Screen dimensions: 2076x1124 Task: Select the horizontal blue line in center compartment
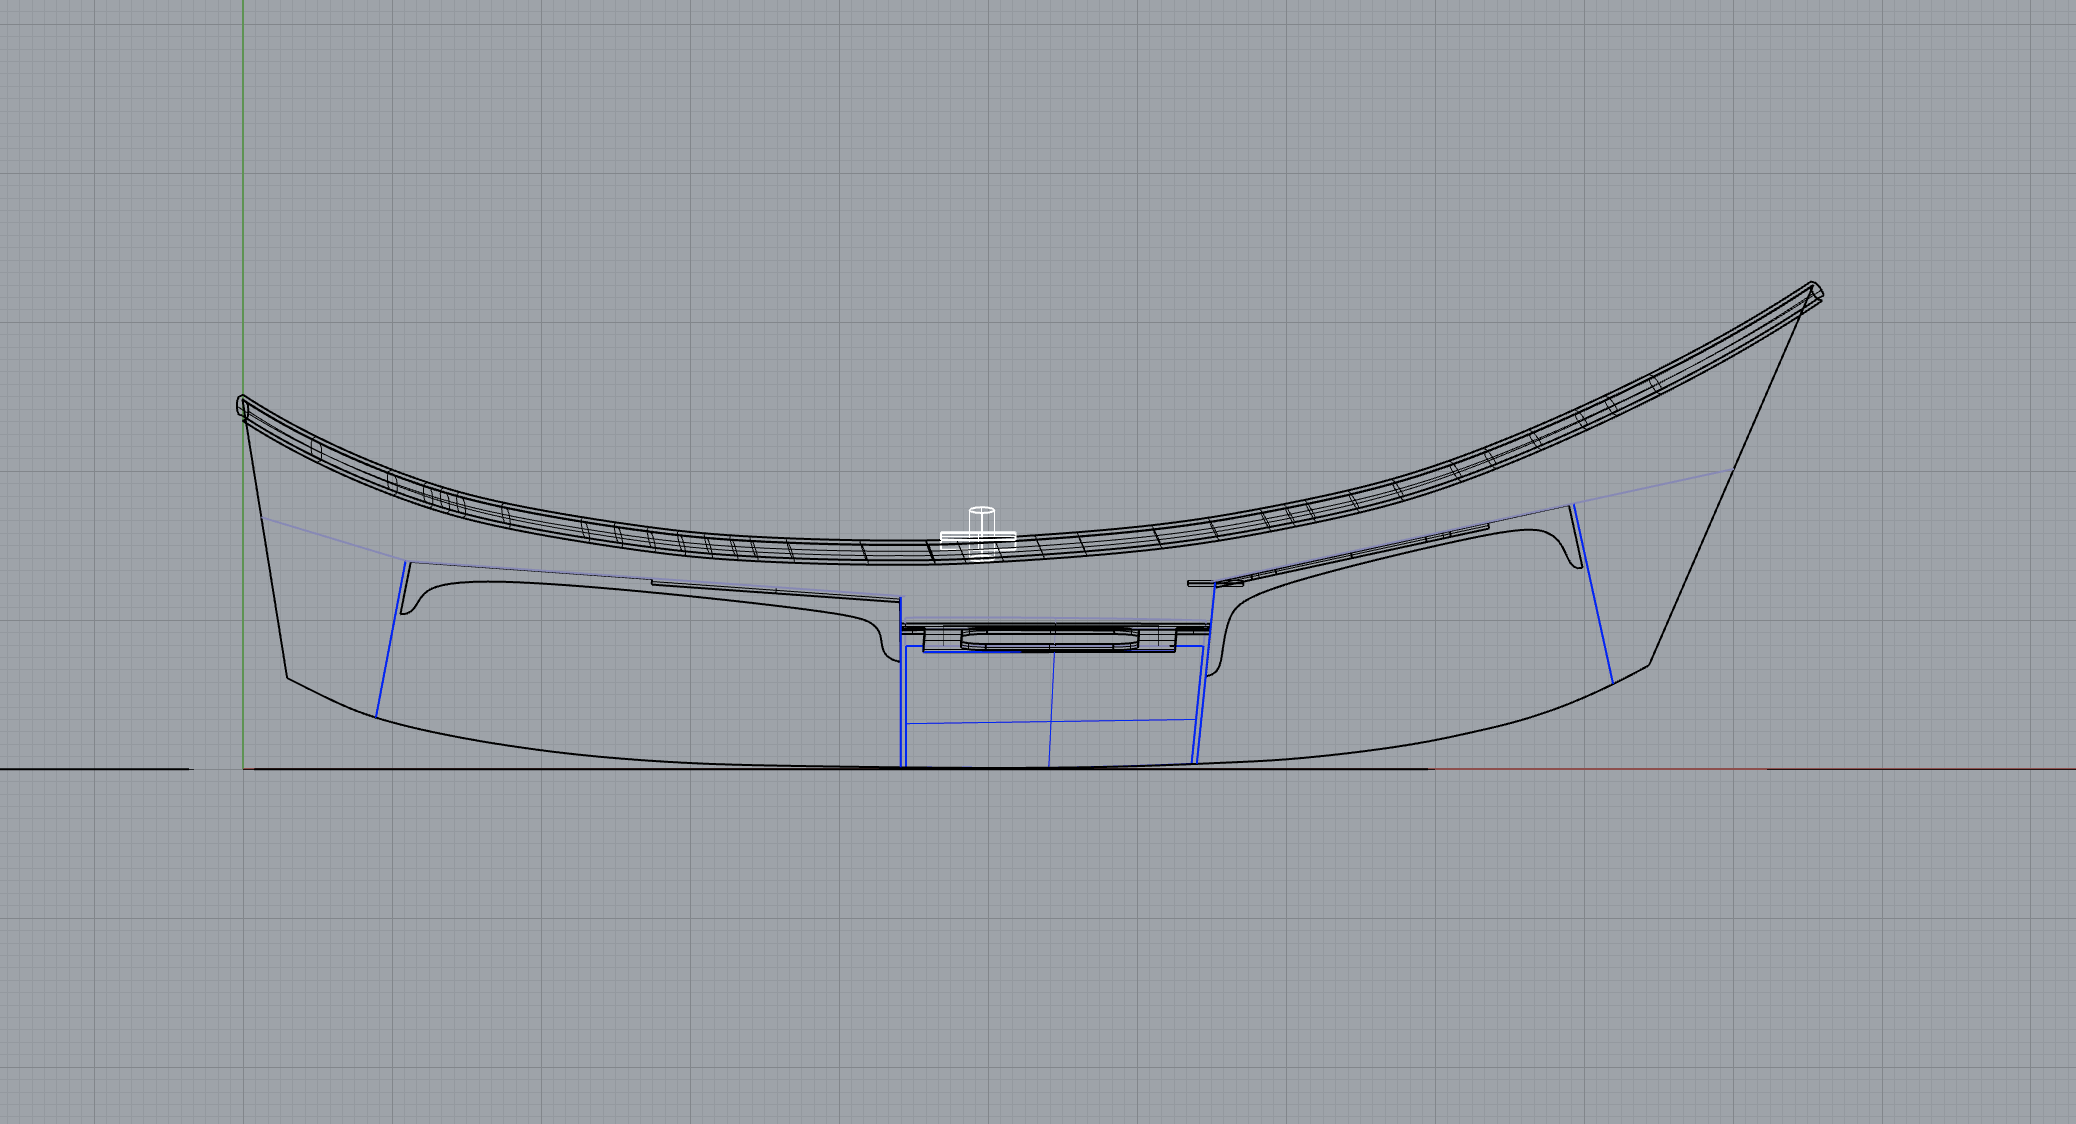(980, 722)
